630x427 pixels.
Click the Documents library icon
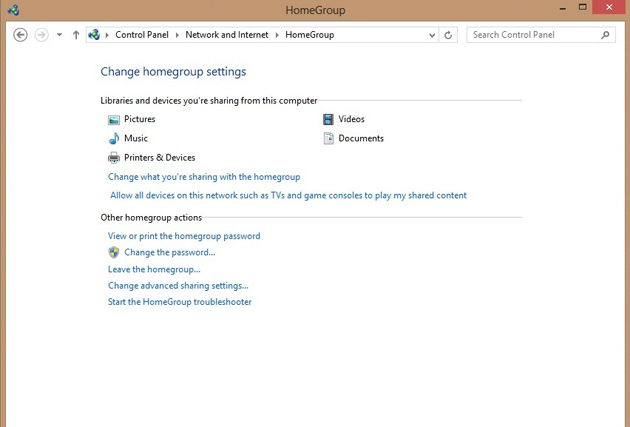pyautogui.click(x=329, y=139)
